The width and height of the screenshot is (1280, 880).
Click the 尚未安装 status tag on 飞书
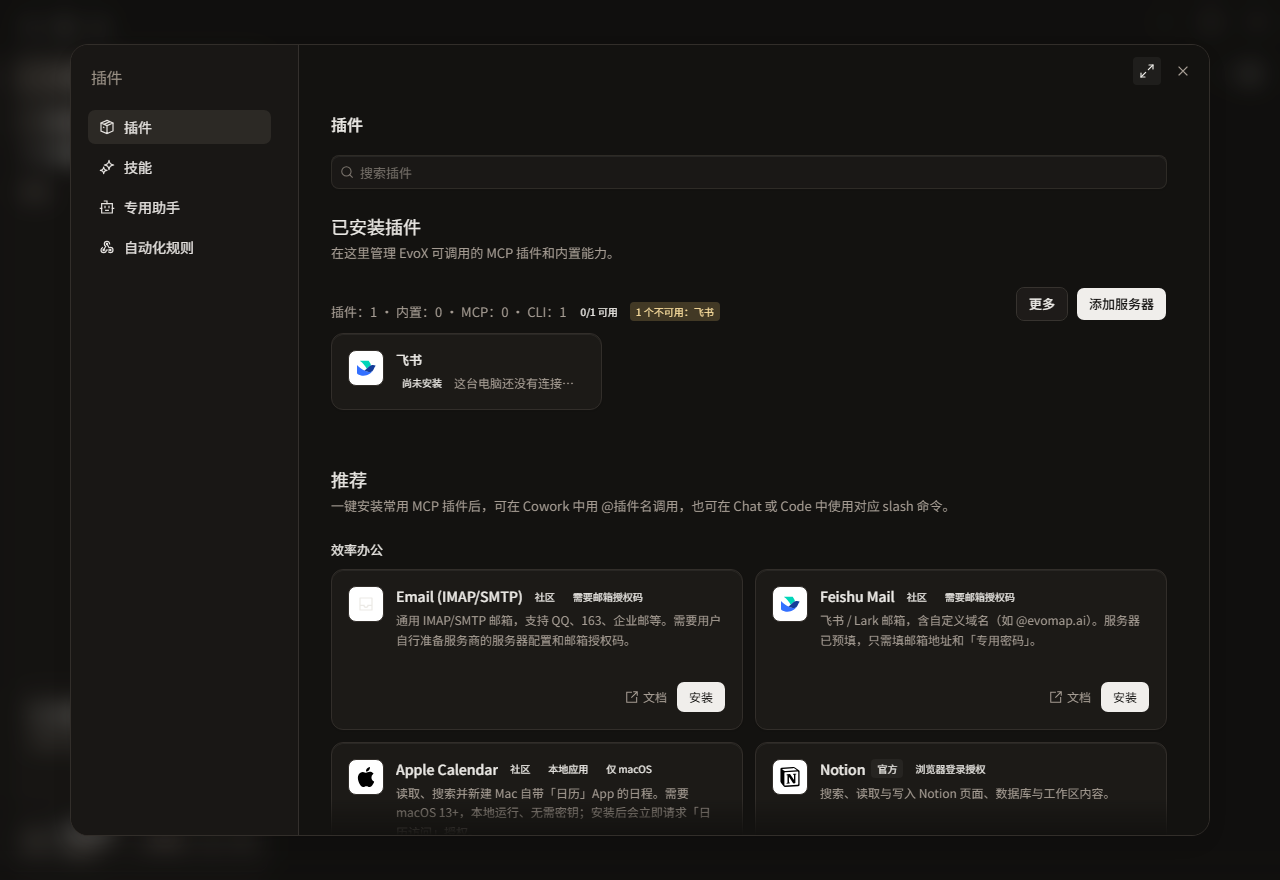click(422, 383)
